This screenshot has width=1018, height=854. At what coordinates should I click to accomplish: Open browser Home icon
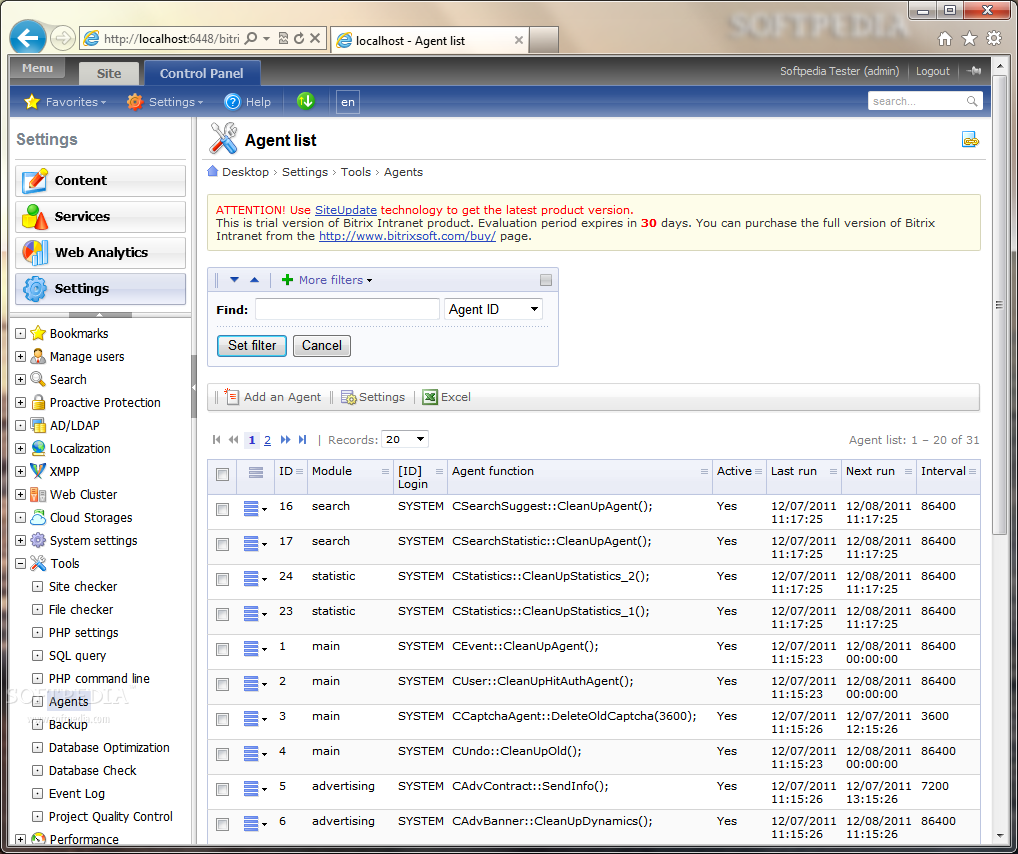pyautogui.click(x=945, y=39)
